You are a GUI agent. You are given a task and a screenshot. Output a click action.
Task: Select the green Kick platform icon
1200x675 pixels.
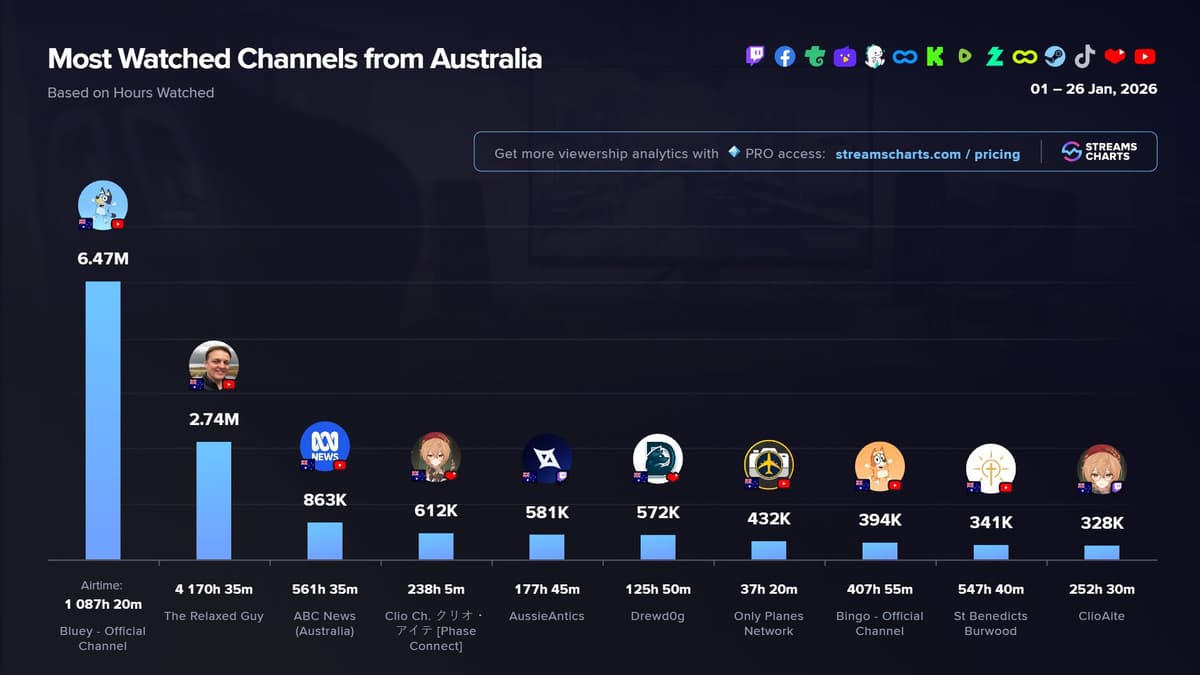point(935,57)
